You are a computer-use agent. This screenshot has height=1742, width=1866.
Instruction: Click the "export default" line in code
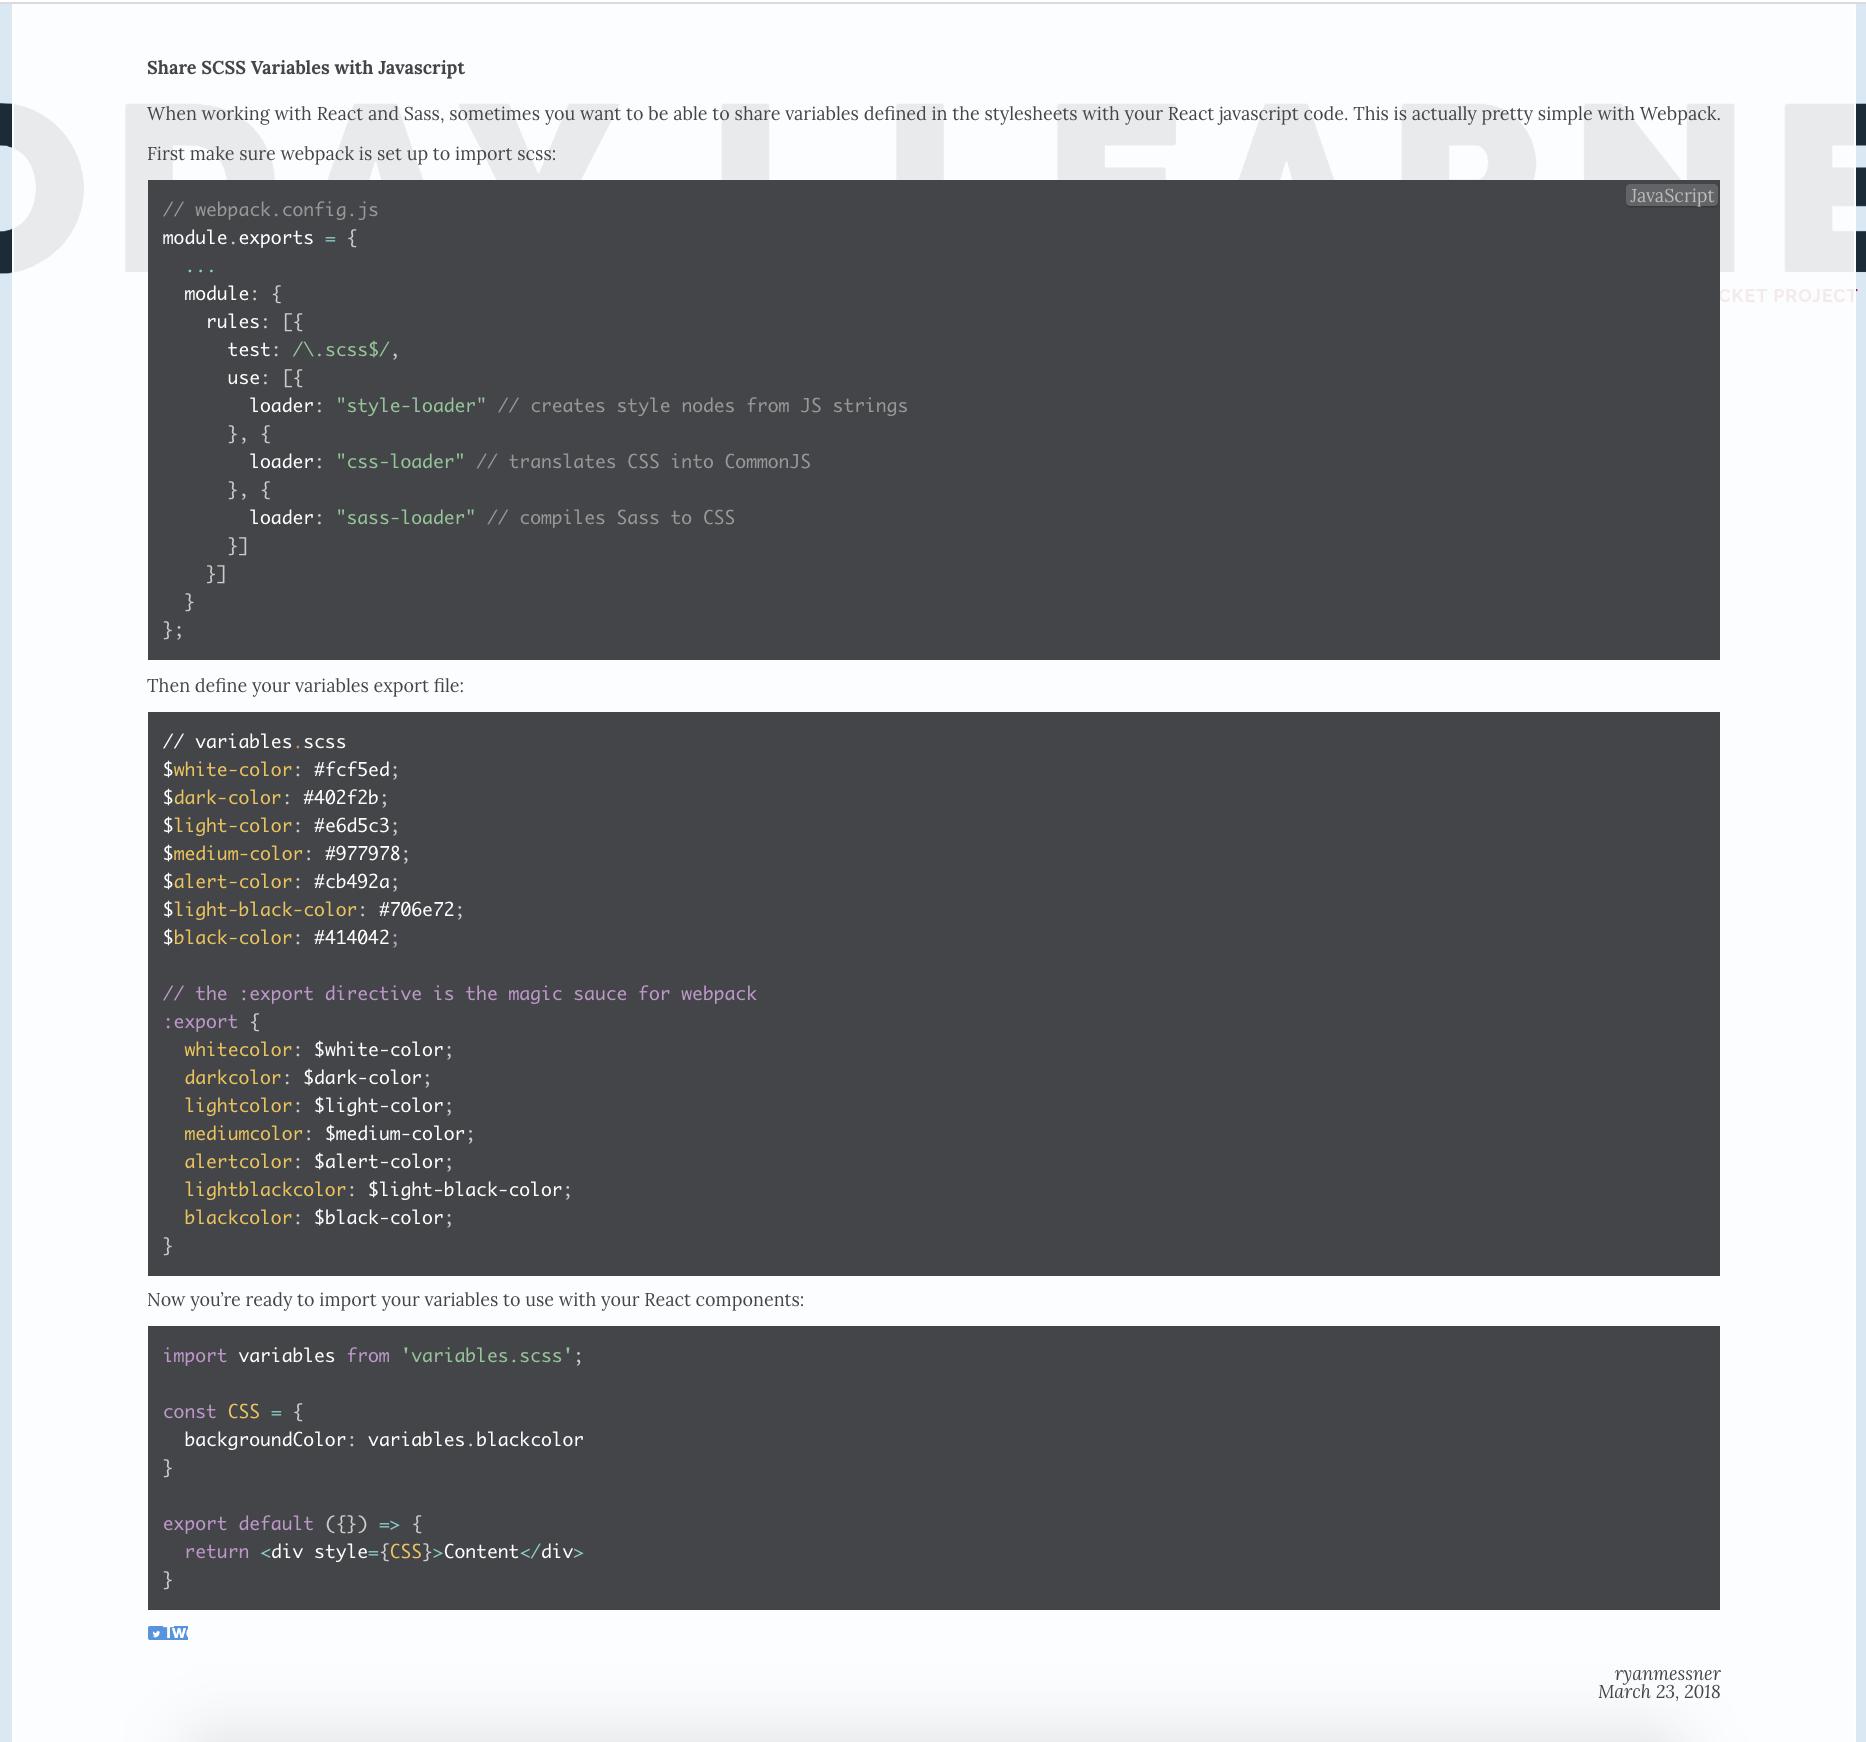pos(238,1524)
